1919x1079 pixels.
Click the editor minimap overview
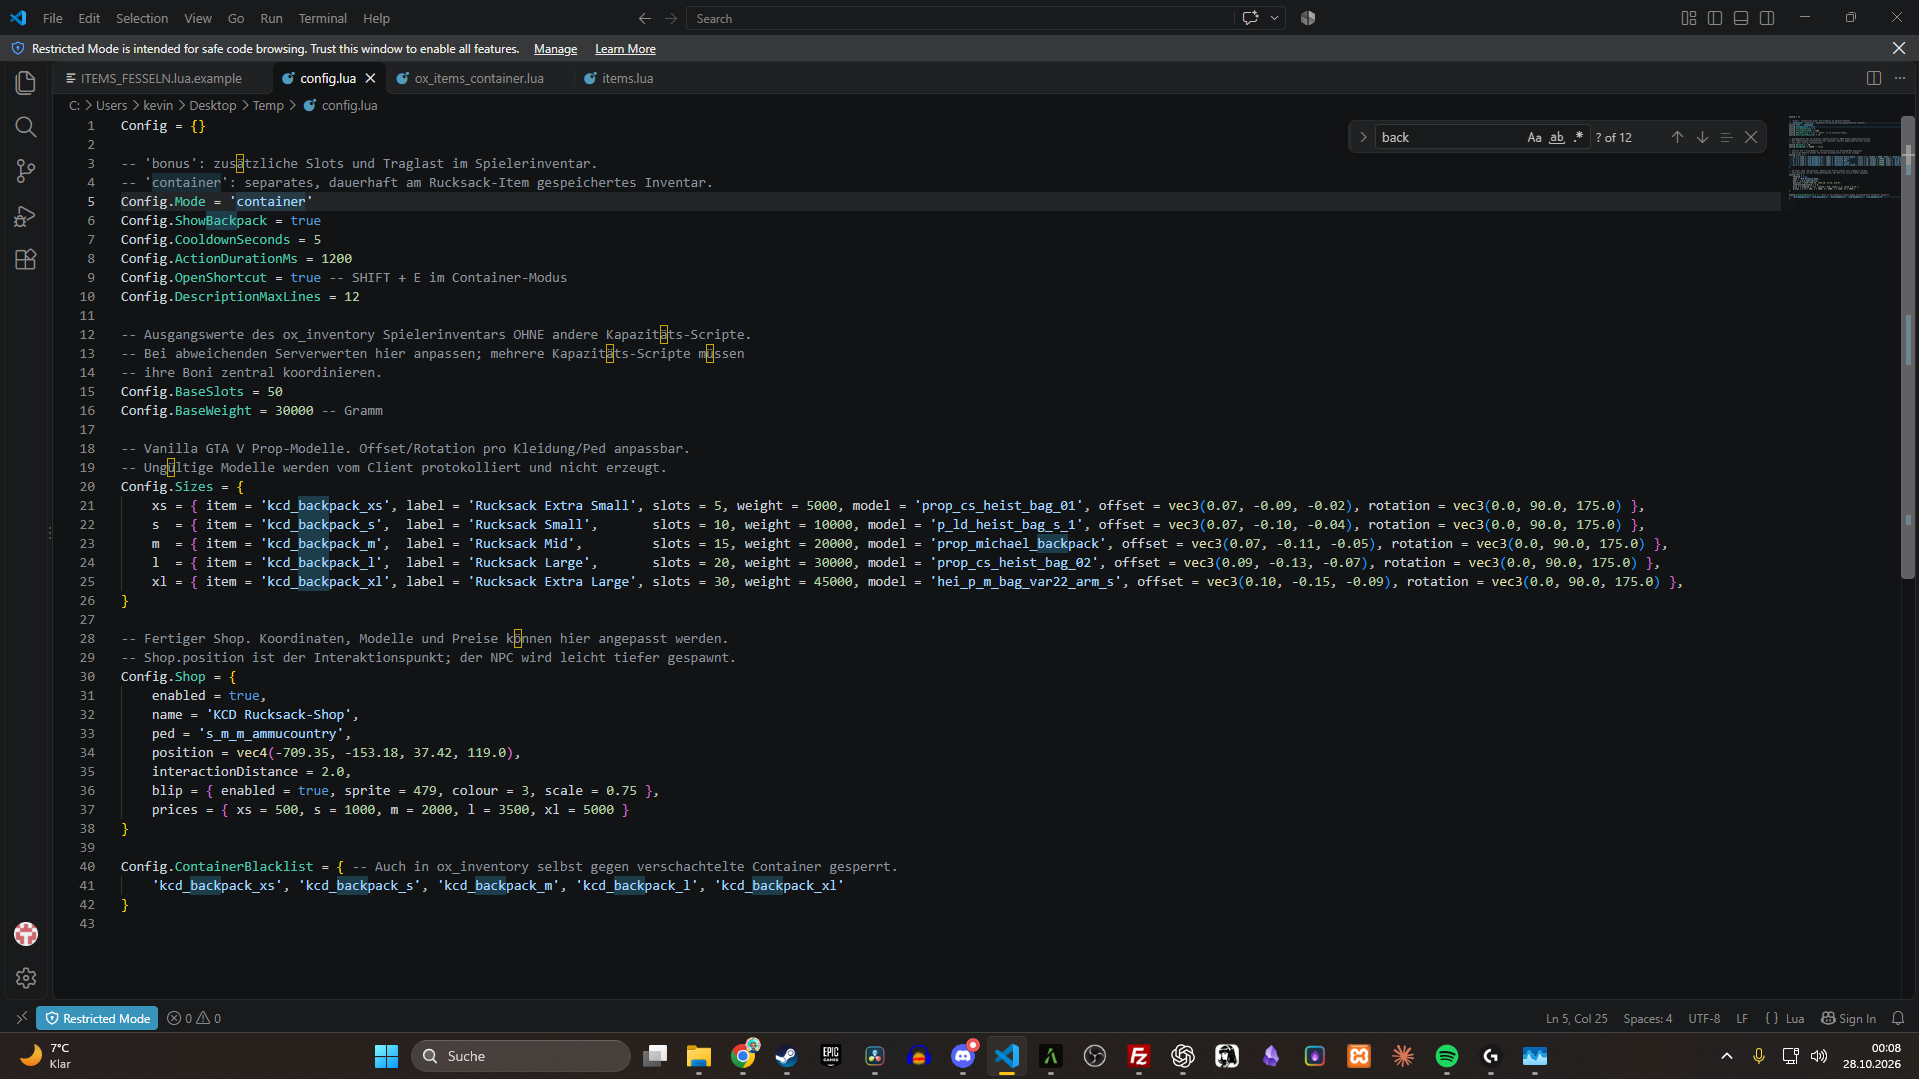click(1844, 158)
